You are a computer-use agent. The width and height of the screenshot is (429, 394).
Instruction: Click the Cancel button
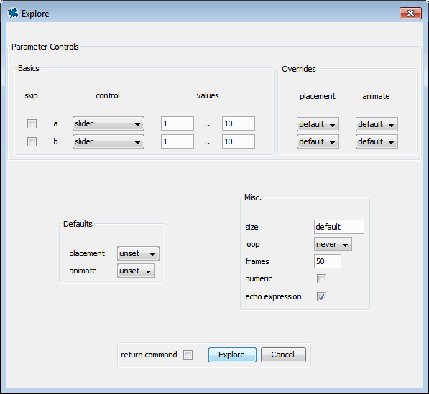[x=283, y=355]
